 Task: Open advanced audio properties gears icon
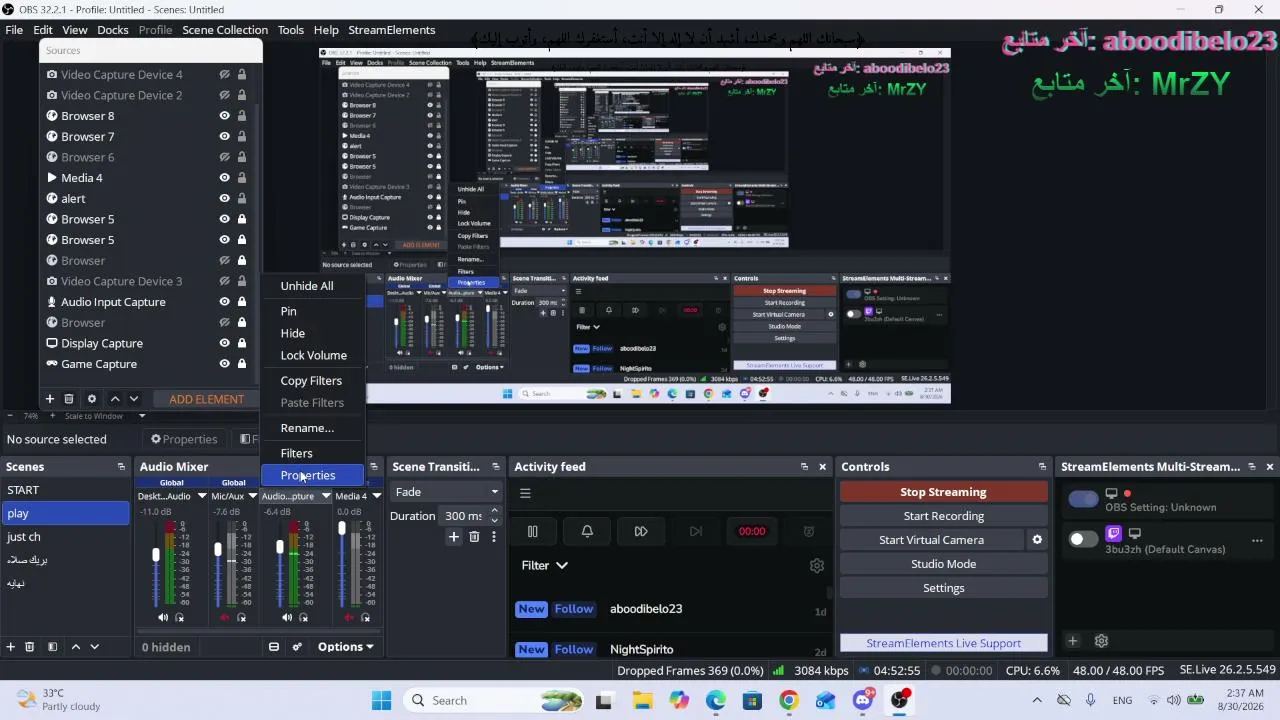pos(297,647)
